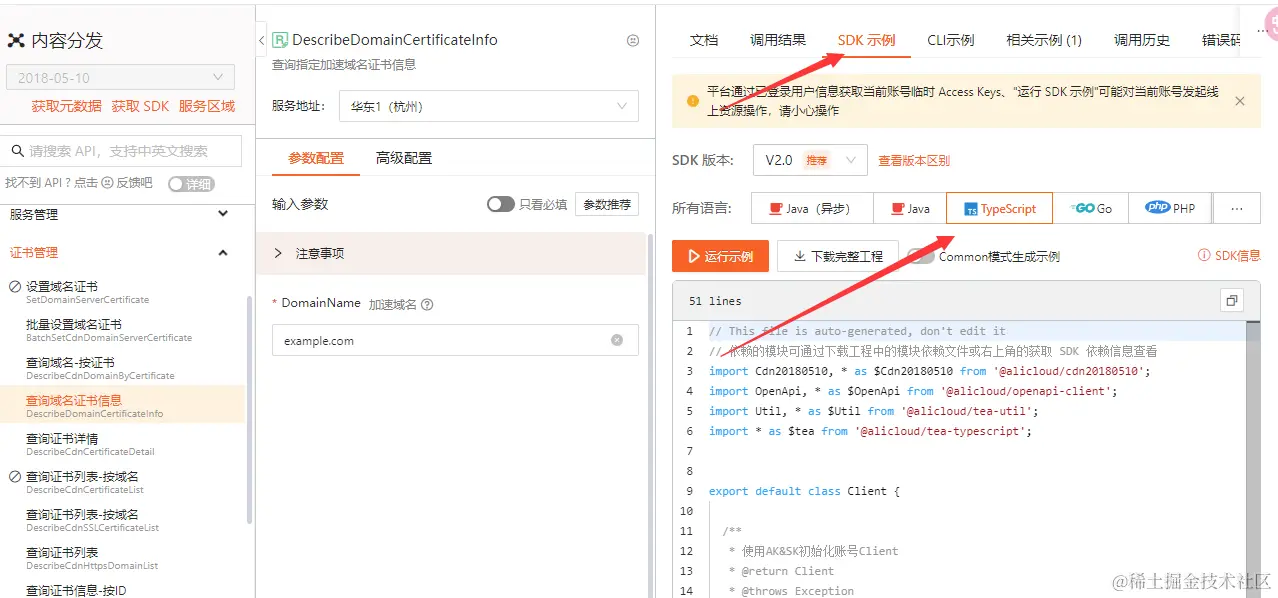
Task: Click the warning exclamation icon in the banner
Action: pos(693,101)
